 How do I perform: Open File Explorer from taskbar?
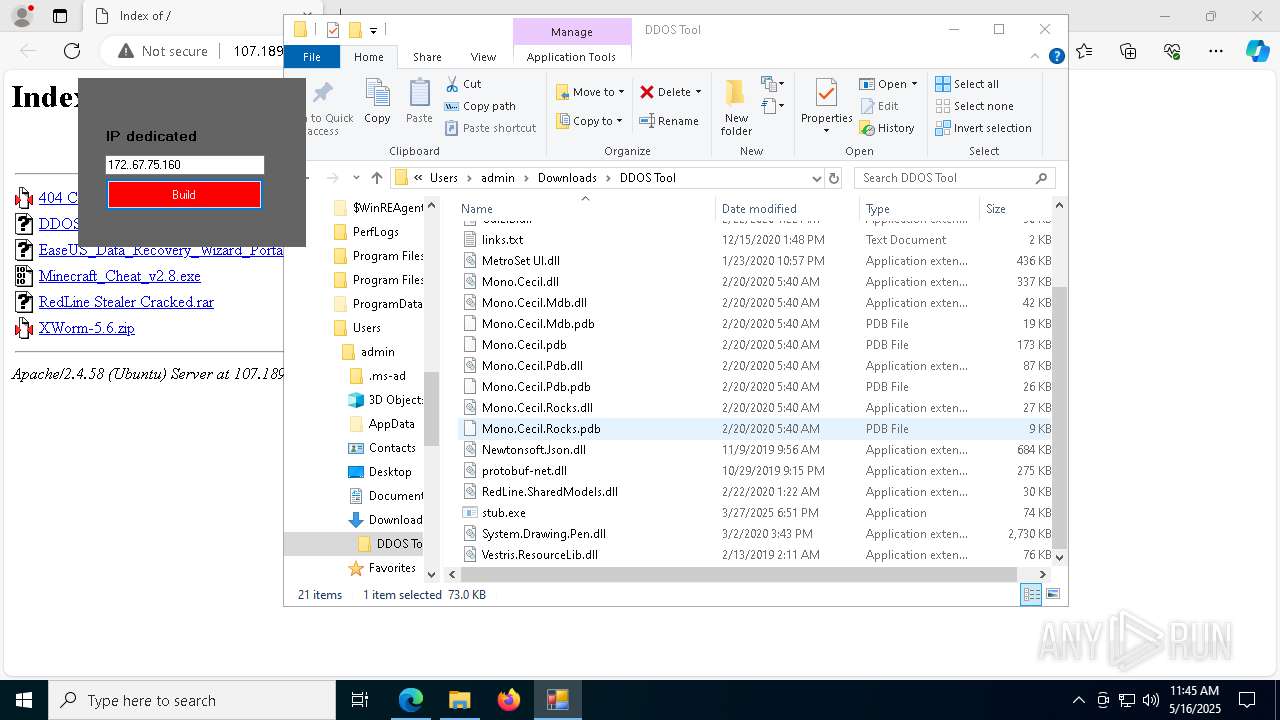[460, 700]
